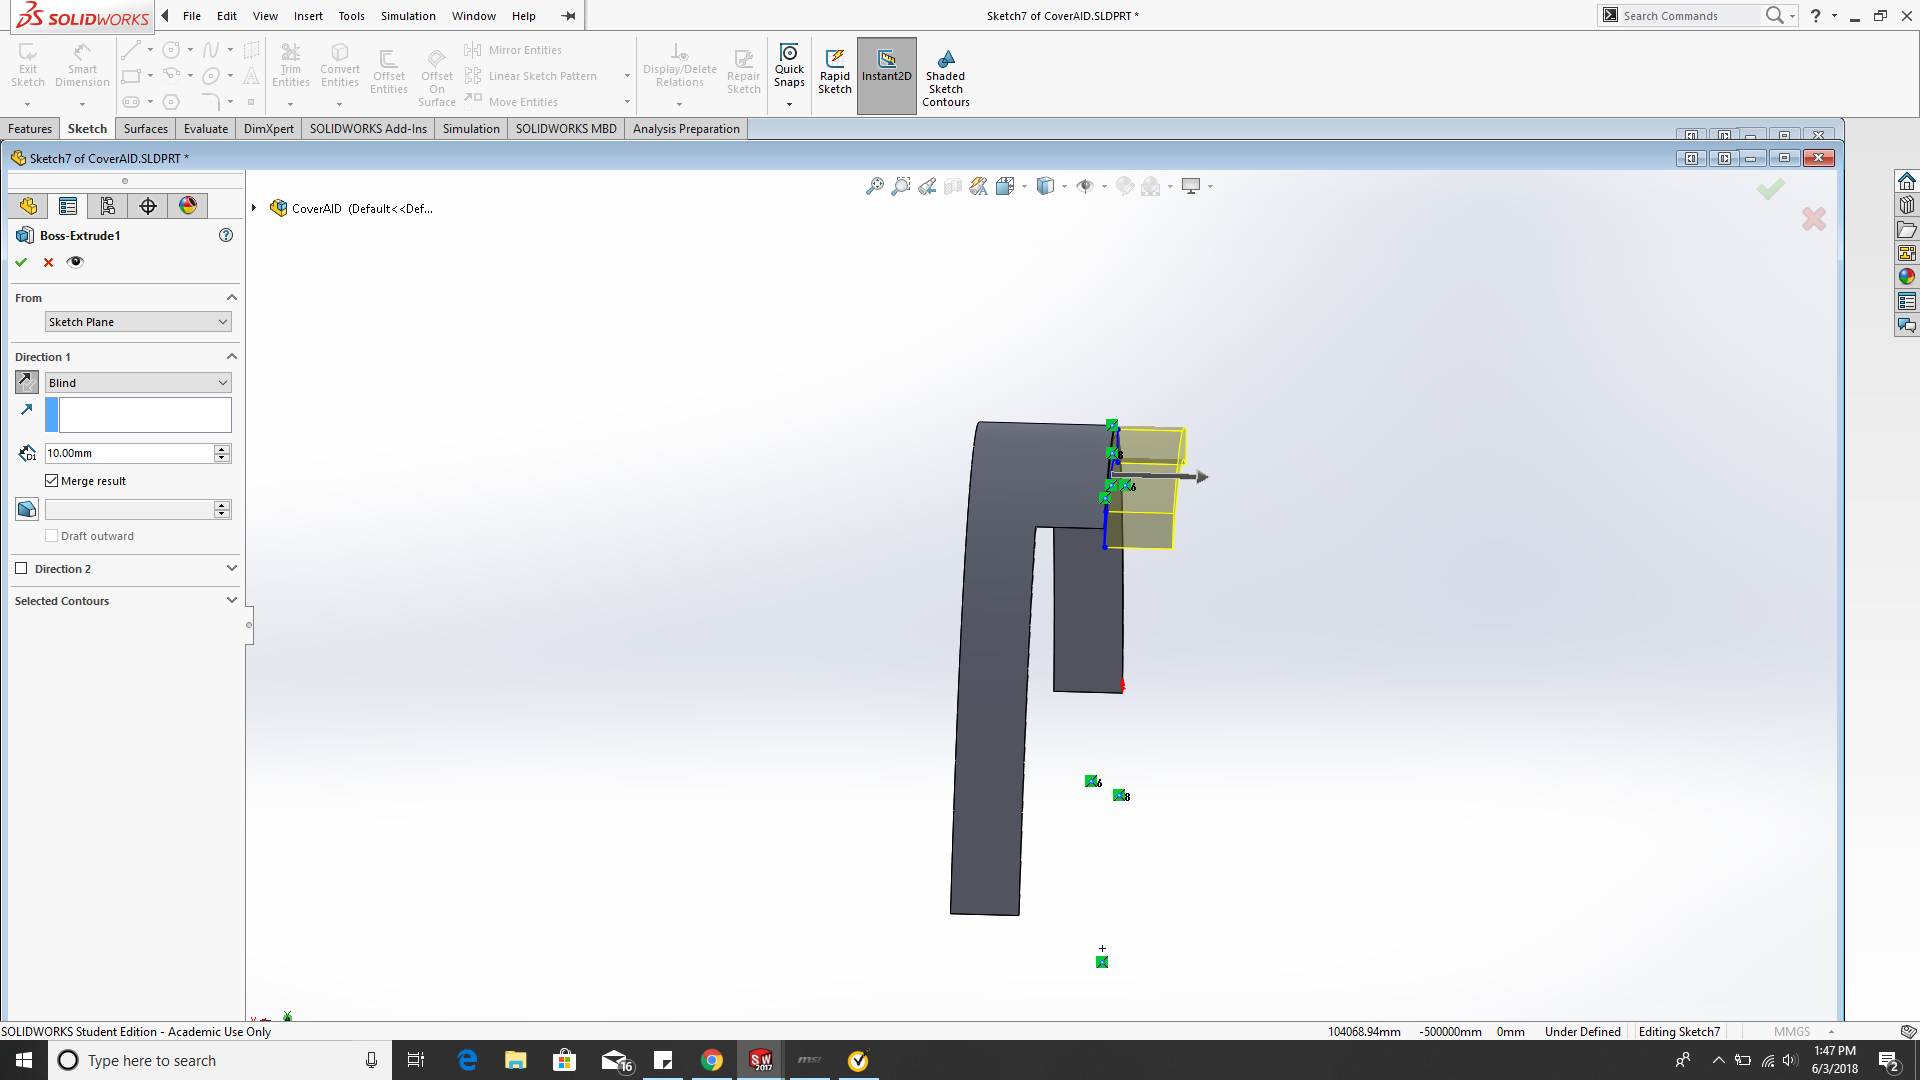This screenshot has width=1920, height=1080.
Task: Open the DisplayManager tab
Action: [188, 206]
